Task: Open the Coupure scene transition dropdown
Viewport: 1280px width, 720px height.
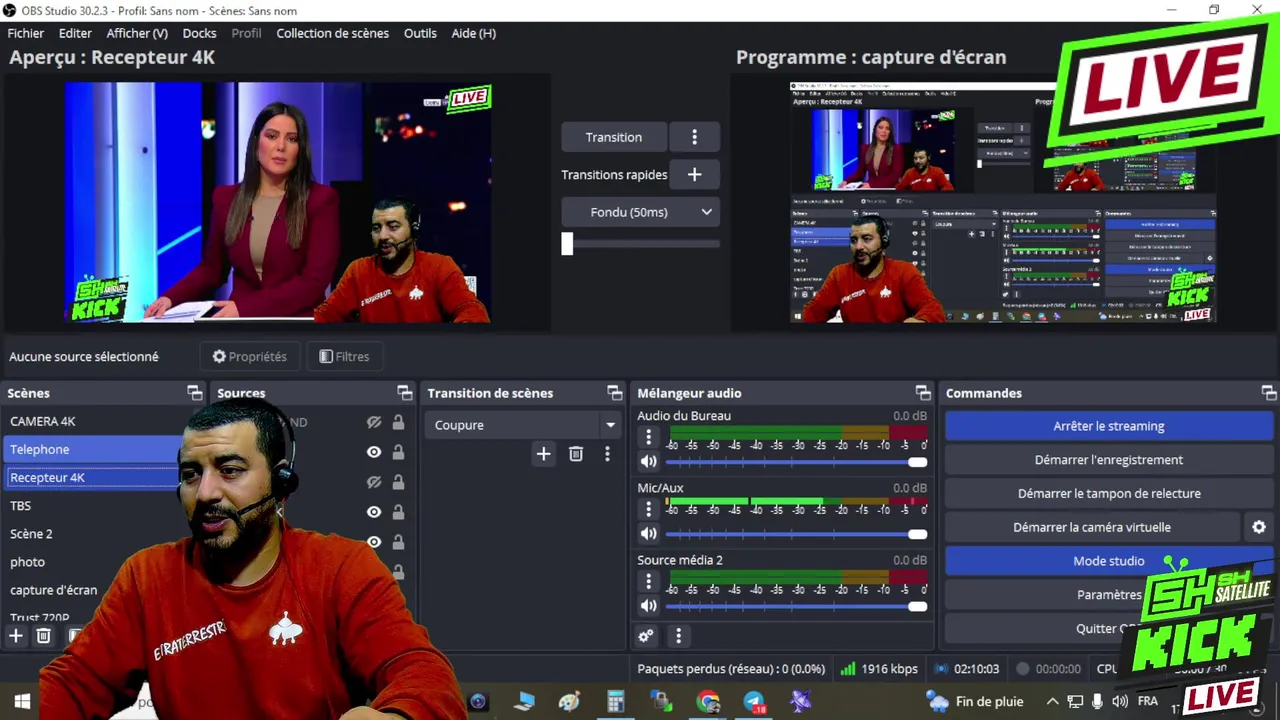Action: [522, 425]
